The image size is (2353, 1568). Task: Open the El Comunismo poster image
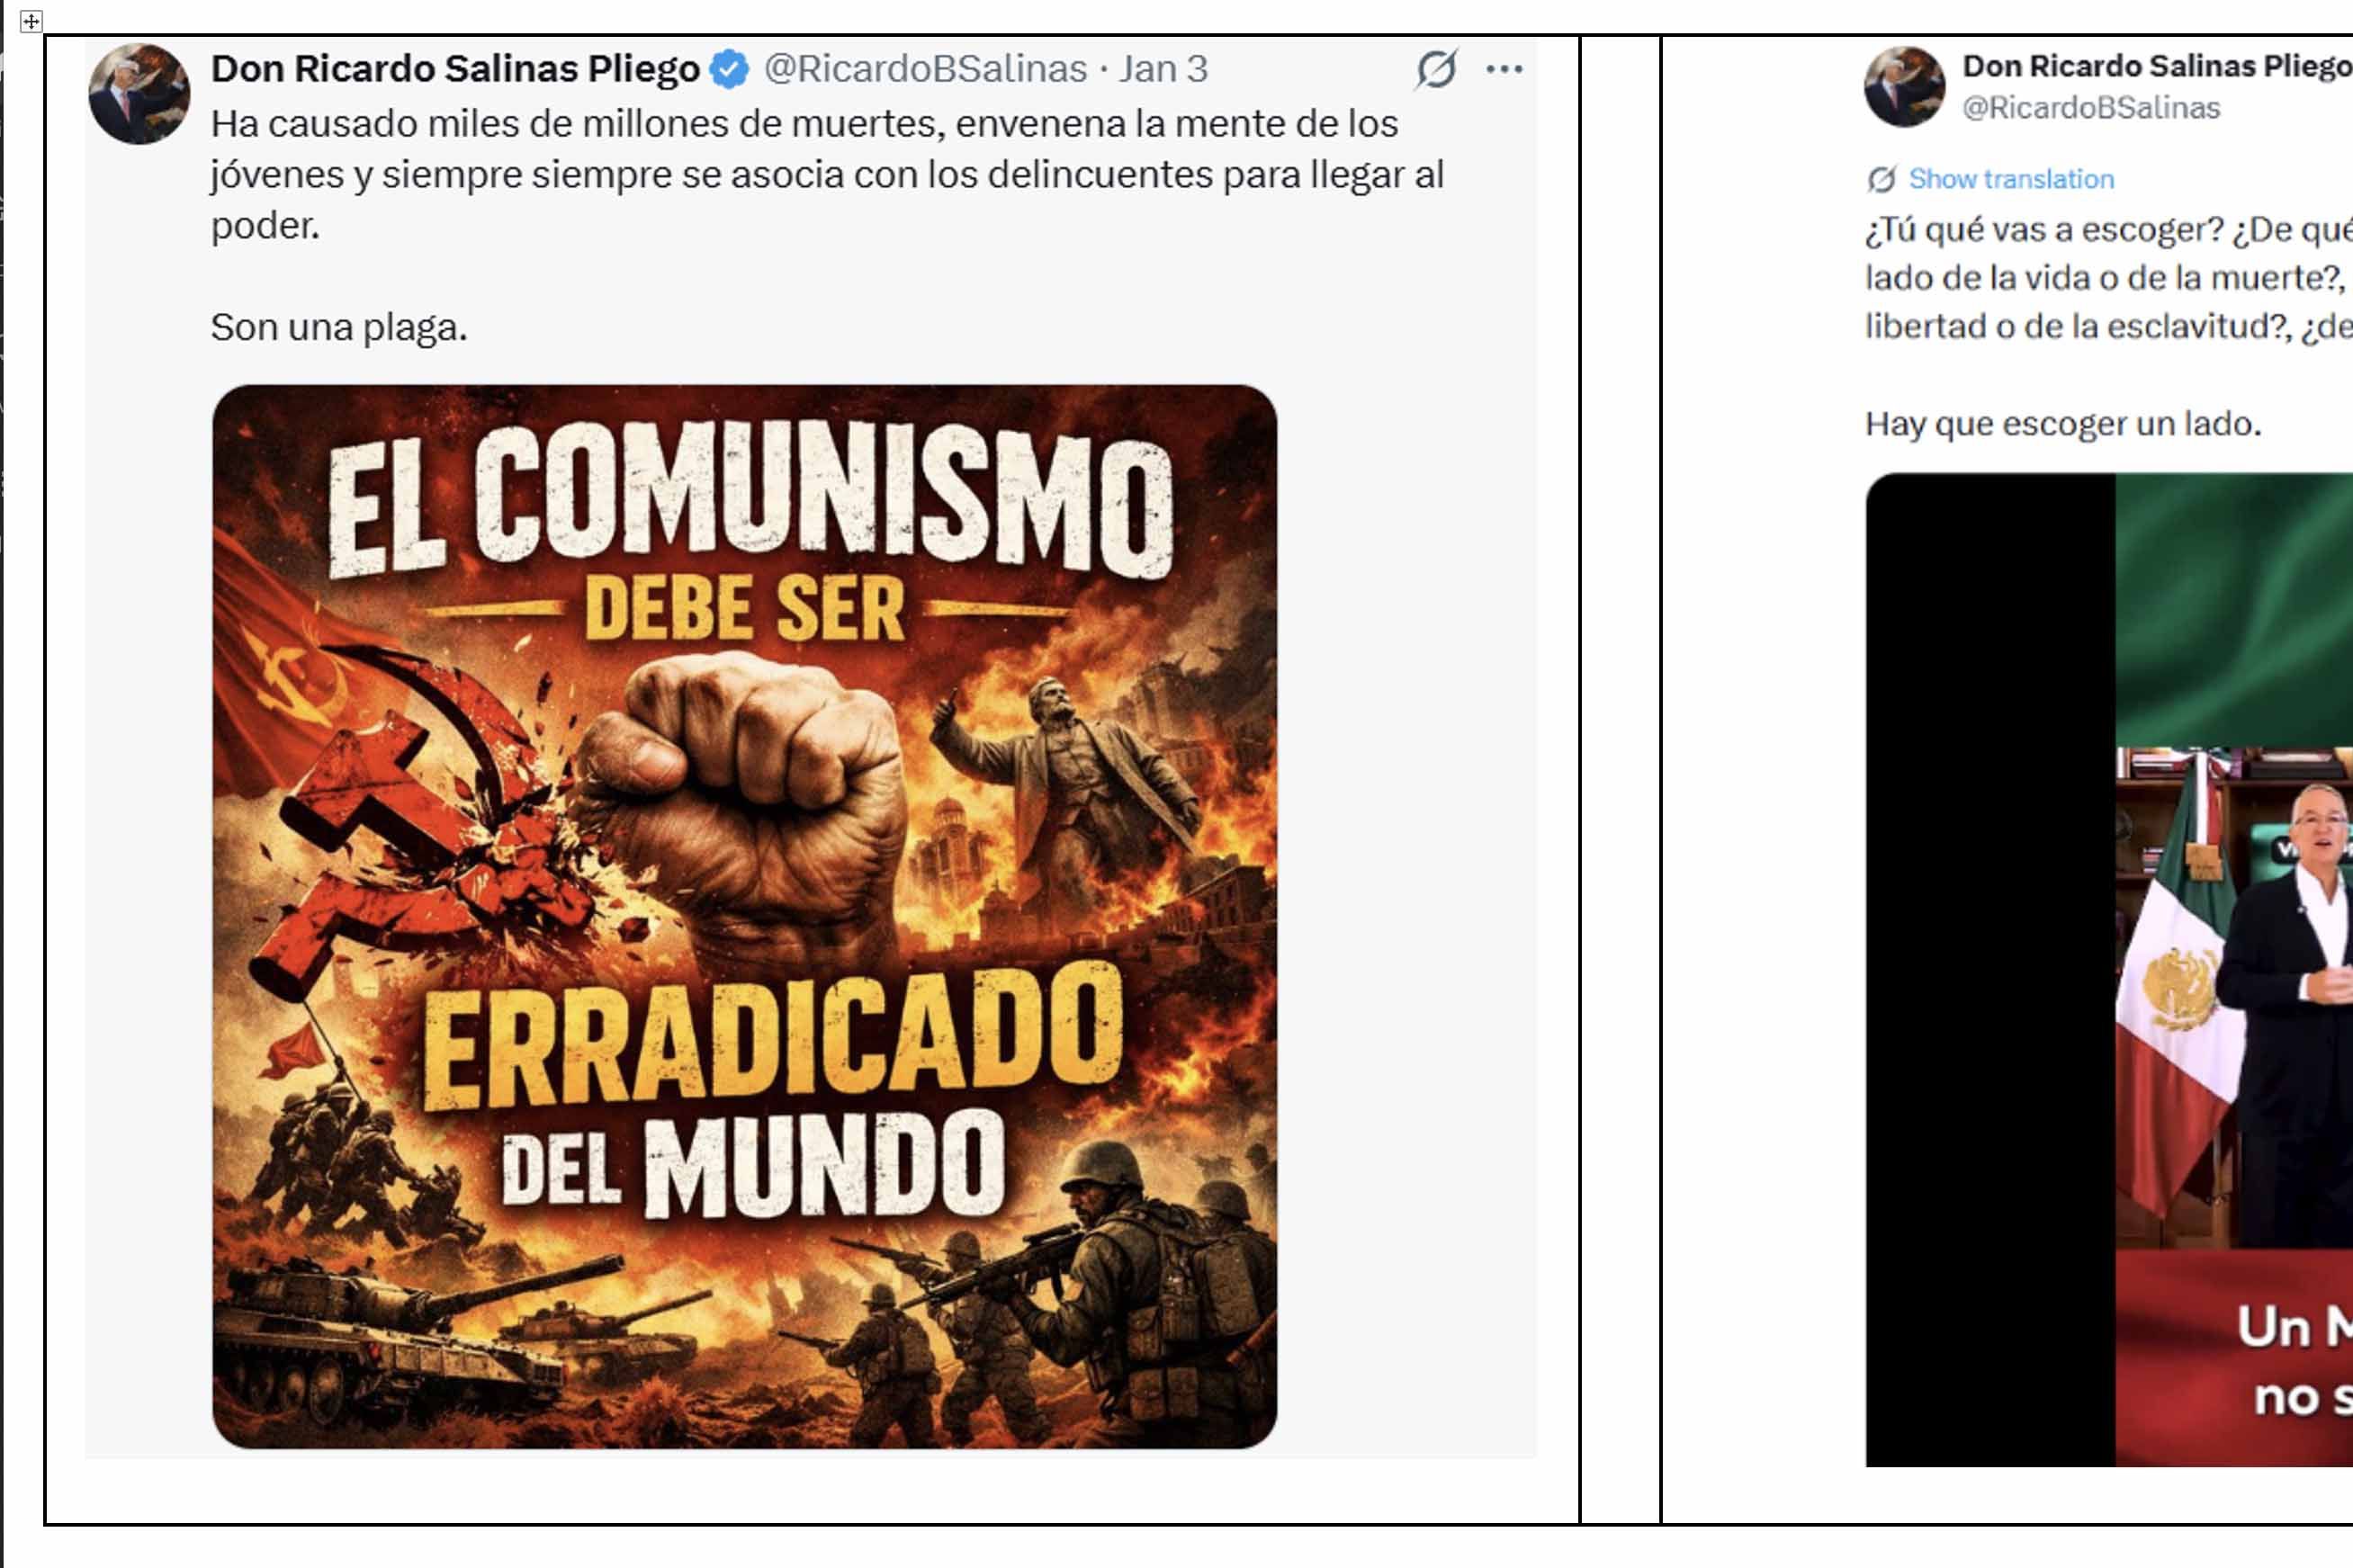744,916
